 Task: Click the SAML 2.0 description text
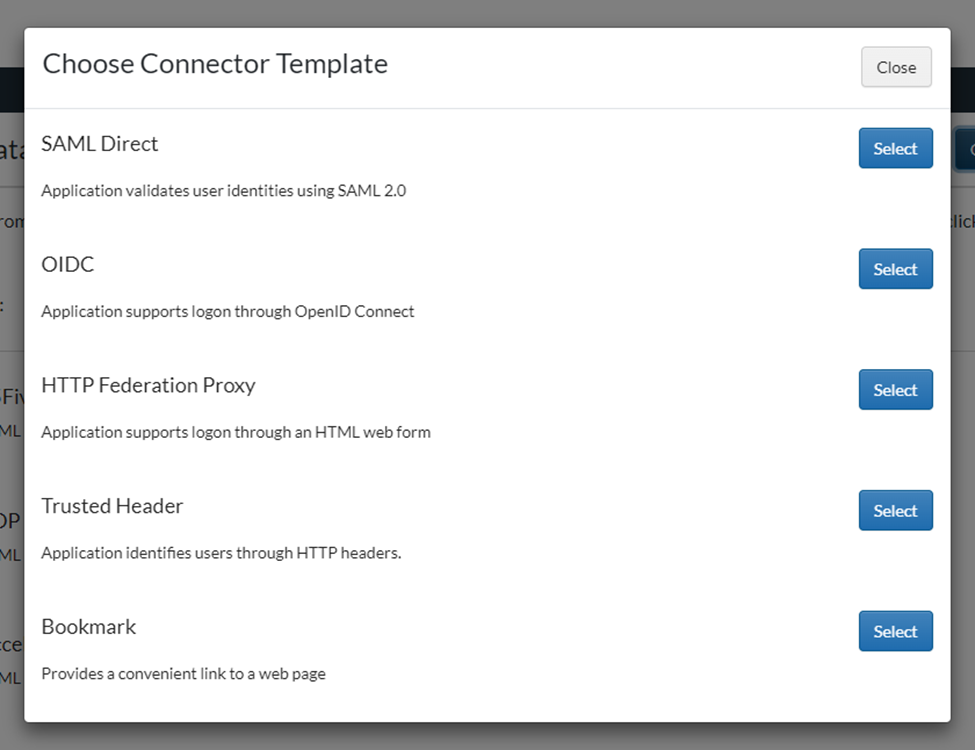223,190
